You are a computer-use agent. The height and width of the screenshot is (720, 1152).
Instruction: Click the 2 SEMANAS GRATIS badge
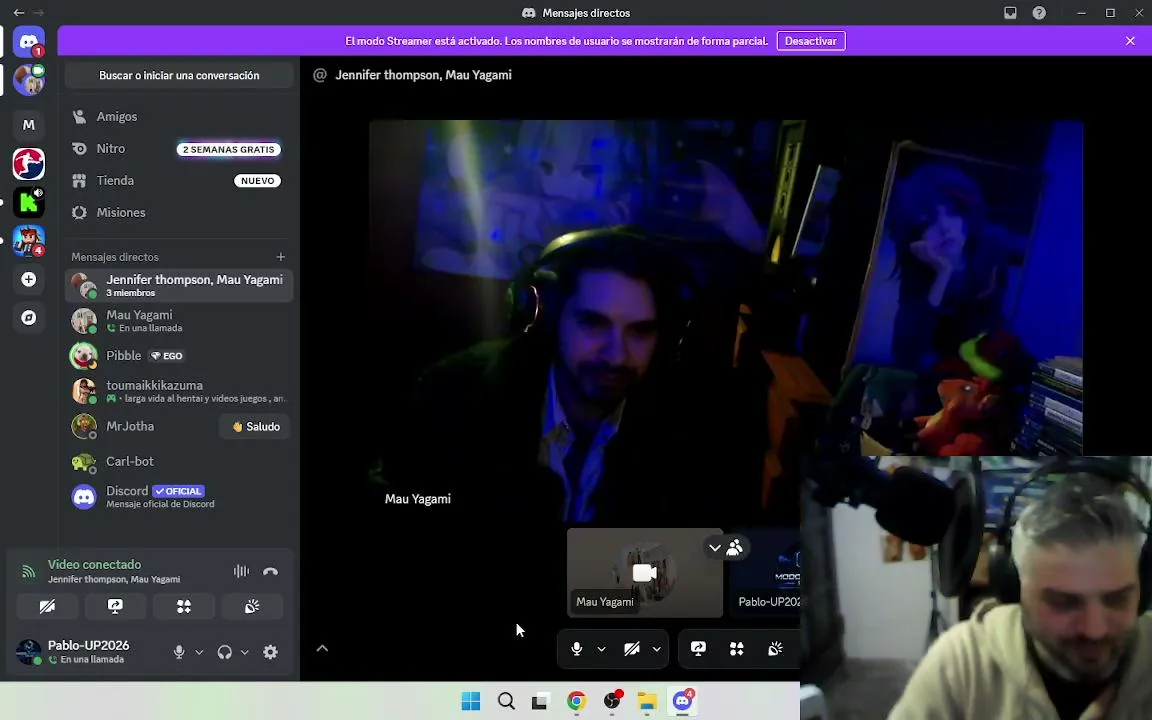pyautogui.click(x=228, y=149)
